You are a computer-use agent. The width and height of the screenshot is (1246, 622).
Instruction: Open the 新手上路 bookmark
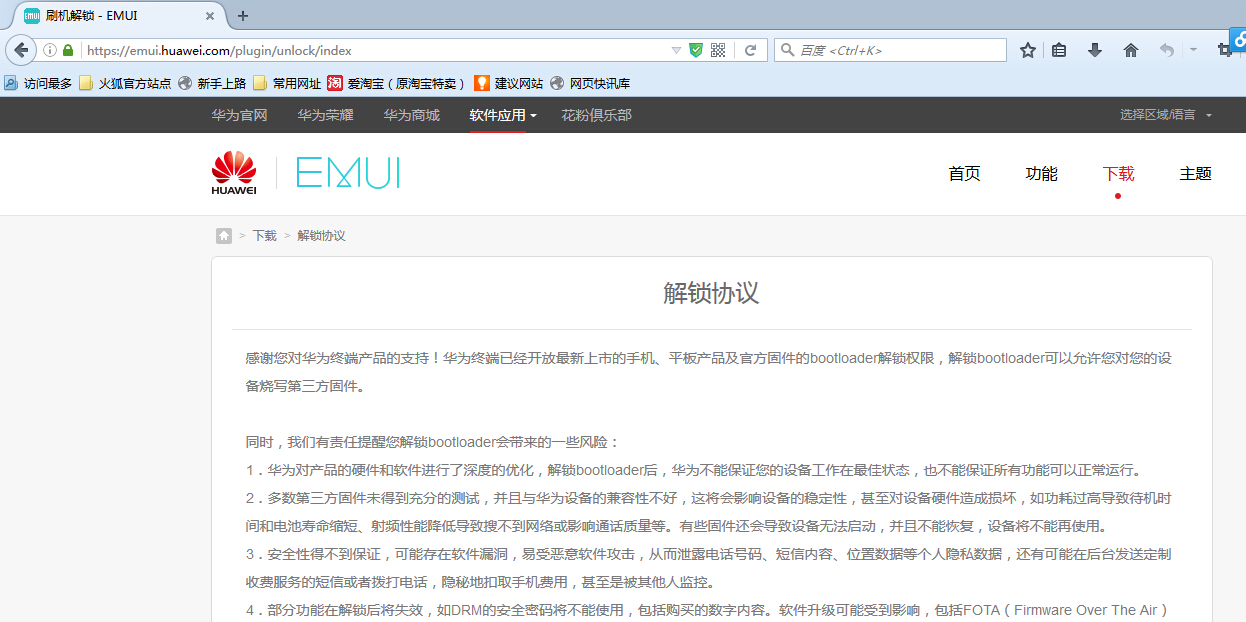tap(212, 83)
